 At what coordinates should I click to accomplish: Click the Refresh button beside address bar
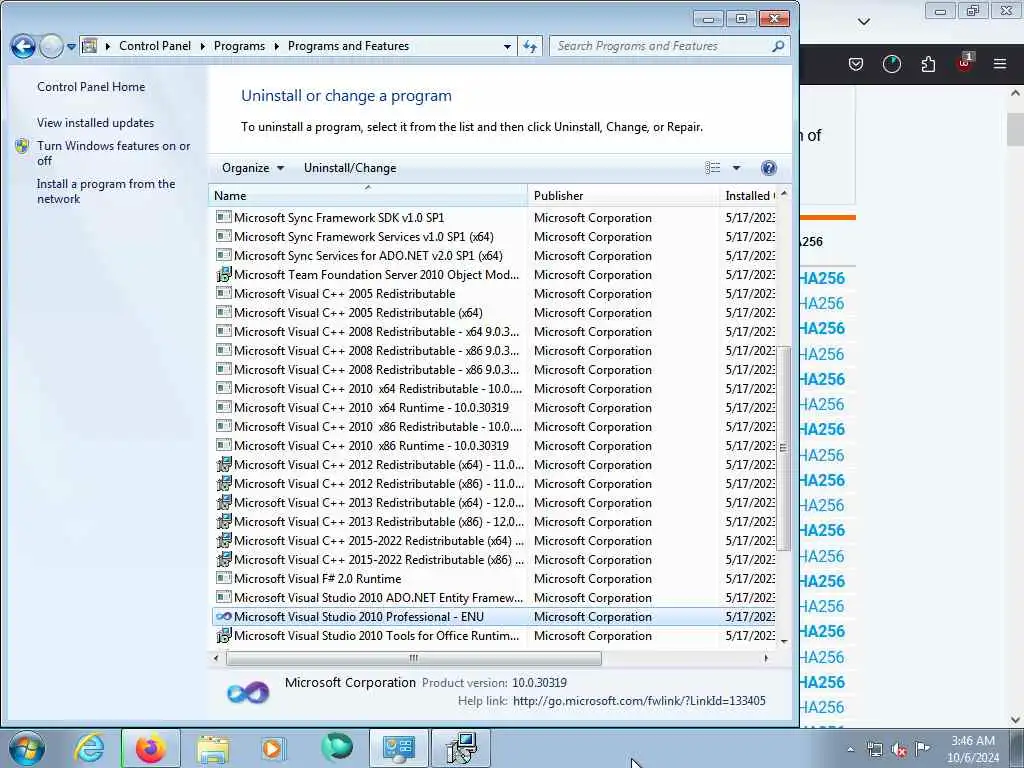(x=530, y=46)
